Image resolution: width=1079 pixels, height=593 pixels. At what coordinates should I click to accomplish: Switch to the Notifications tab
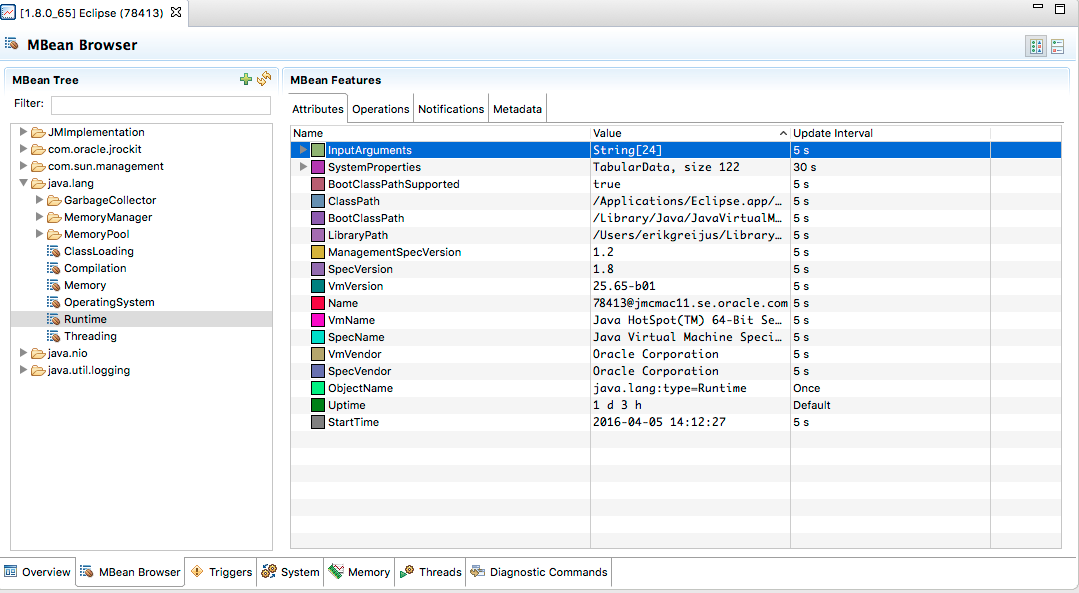pyautogui.click(x=451, y=109)
